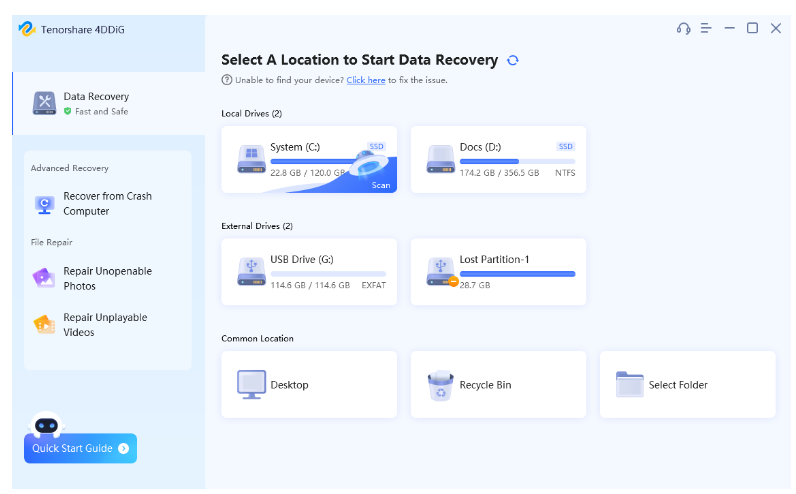Maximize the 4DDiG window

(x=752, y=28)
